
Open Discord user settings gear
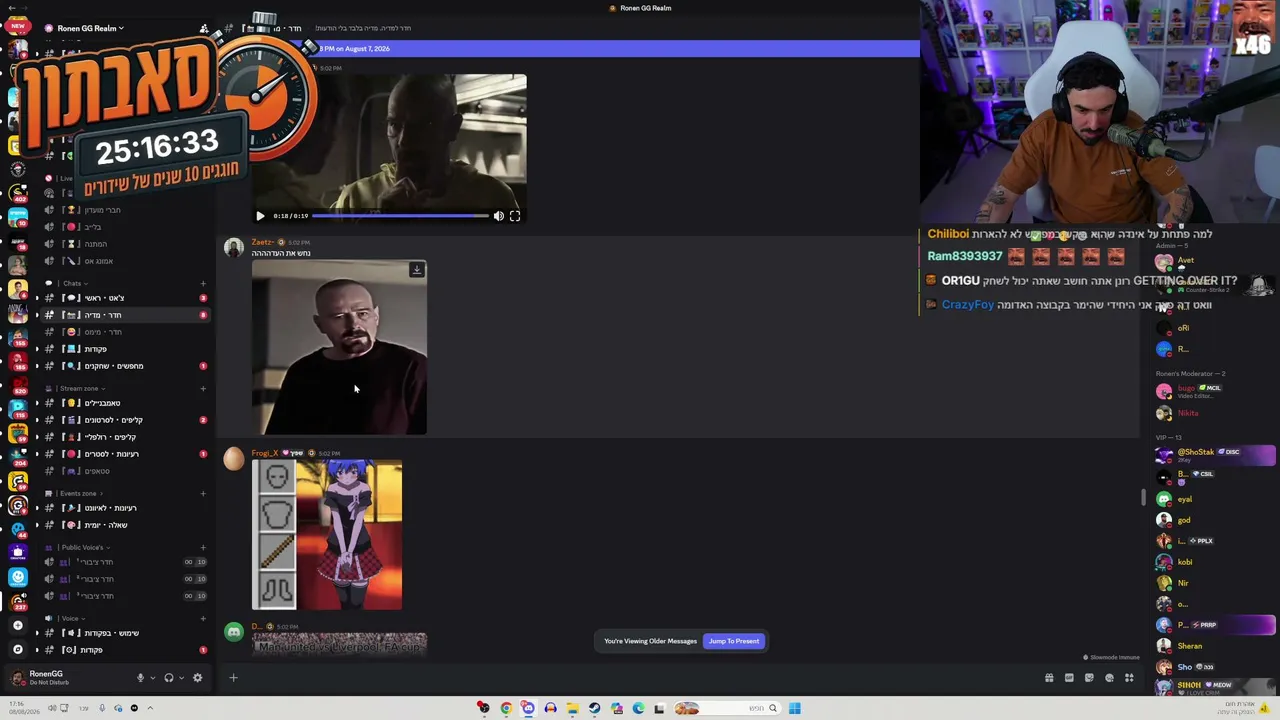[197, 678]
